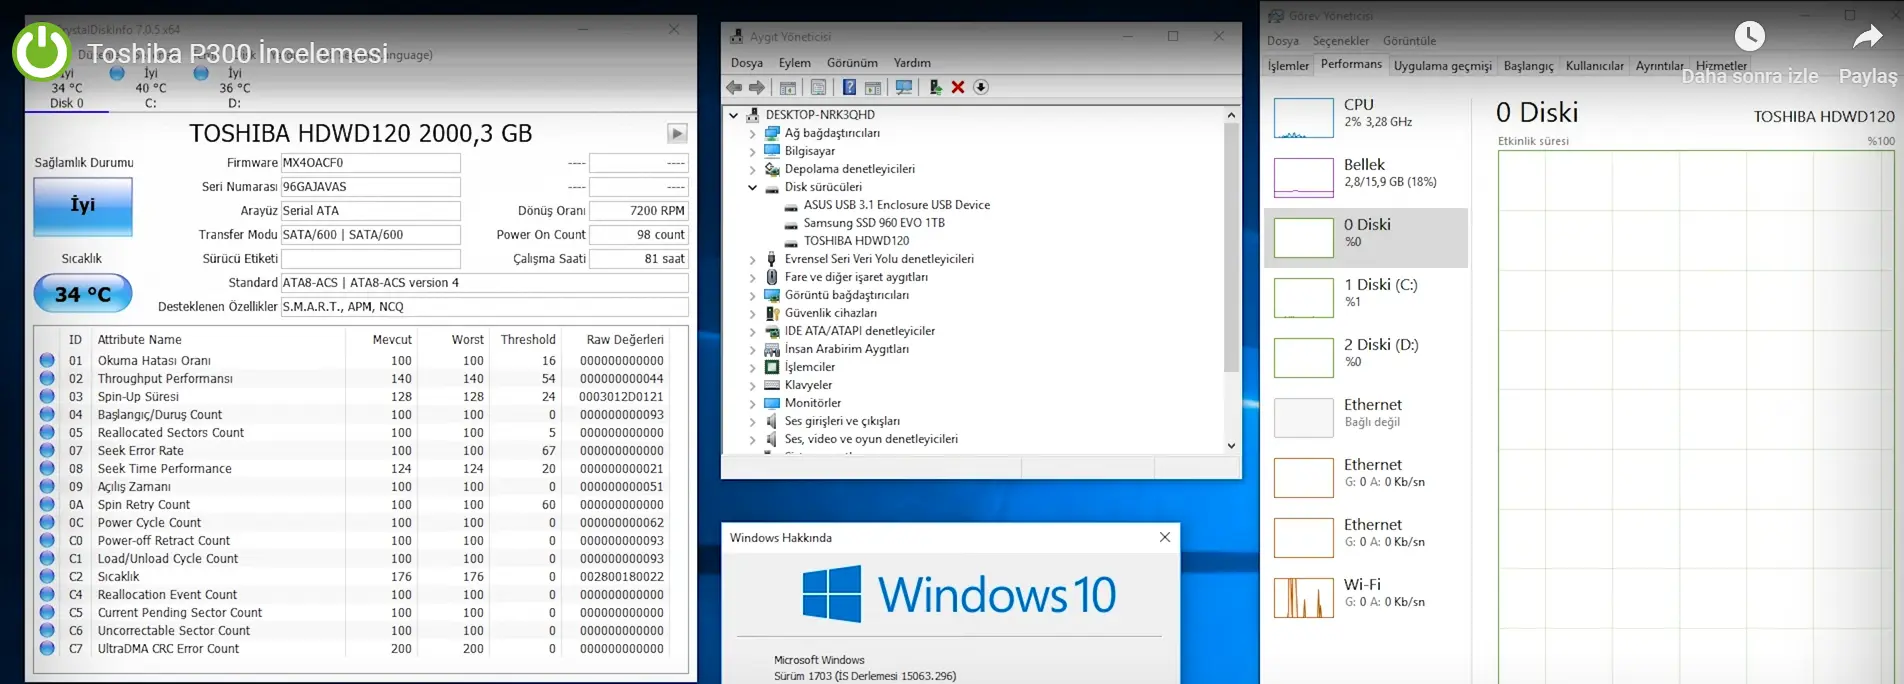1904x684 pixels.
Task: Click the Back arrow in Aygıt Yöneticisi toolbar
Action: click(735, 87)
